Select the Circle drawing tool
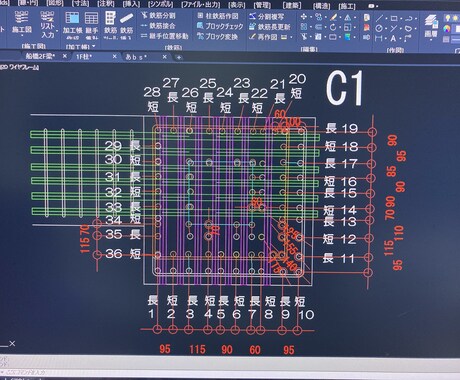Image resolution: width=460 pixels, height=380 pixels. click(379, 28)
